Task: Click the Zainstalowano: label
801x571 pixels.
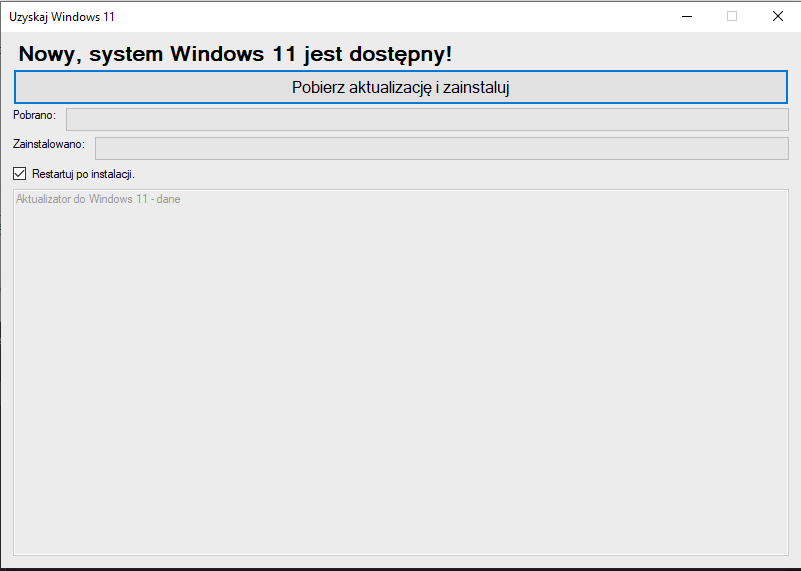Action: tap(49, 144)
